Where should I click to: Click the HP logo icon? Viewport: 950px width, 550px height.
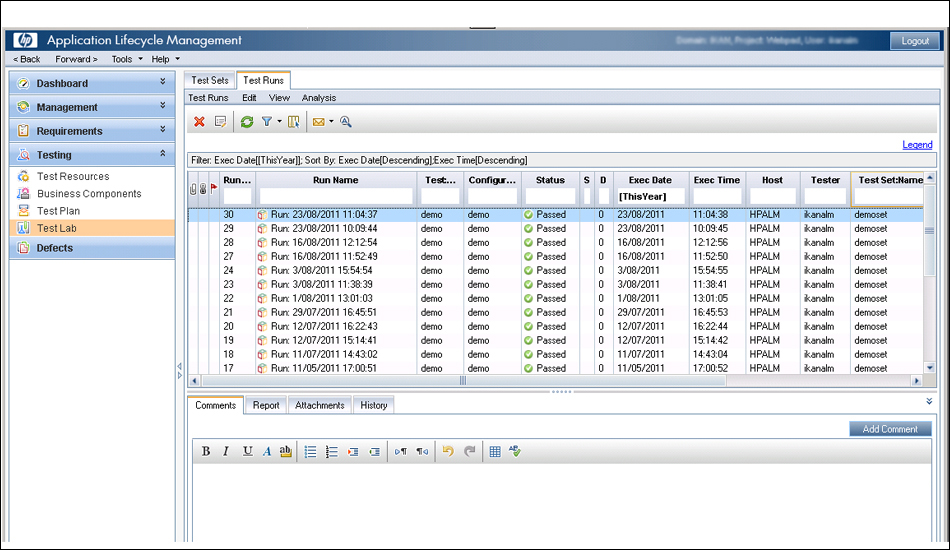[x=25, y=40]
